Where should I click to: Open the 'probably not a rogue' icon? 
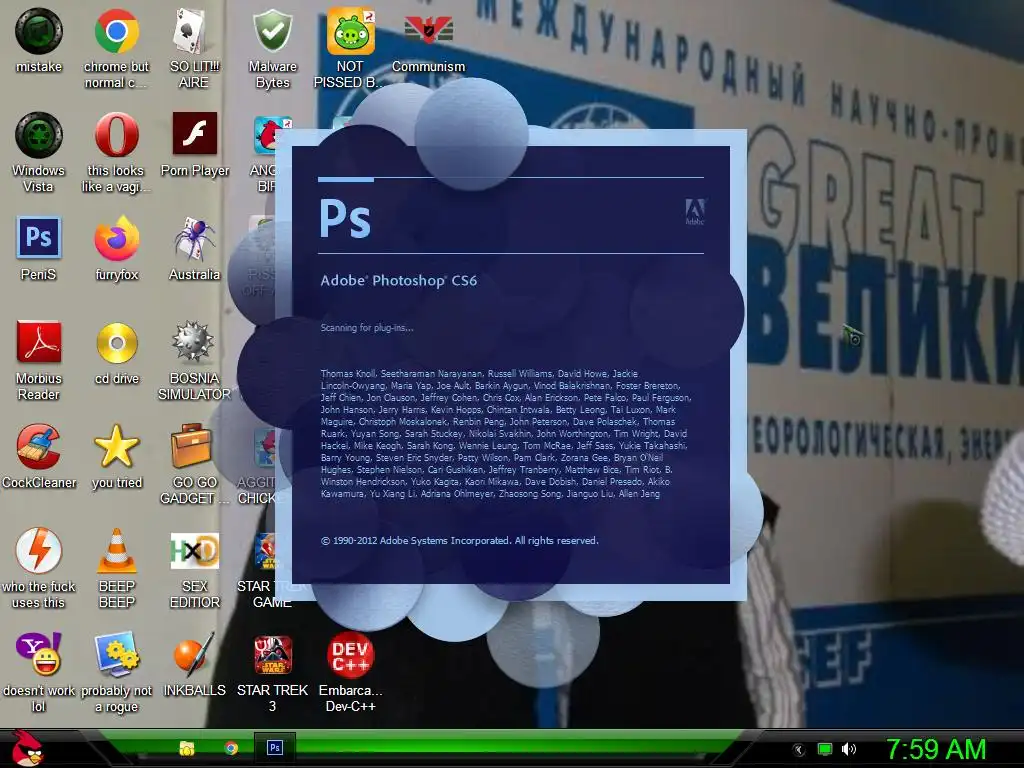click(116, 654)
